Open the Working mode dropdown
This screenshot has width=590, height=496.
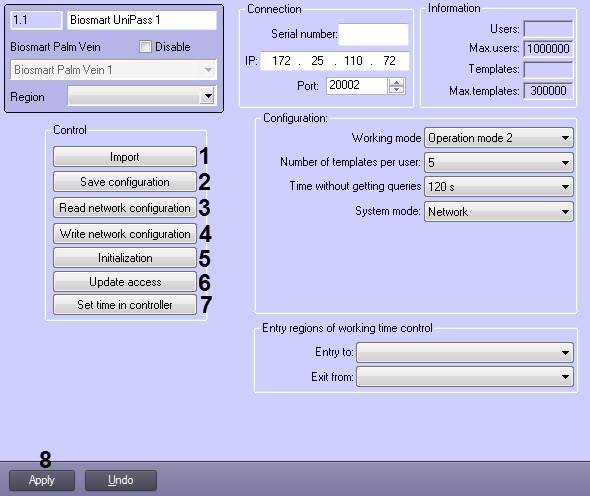click(x=499, y=138)
